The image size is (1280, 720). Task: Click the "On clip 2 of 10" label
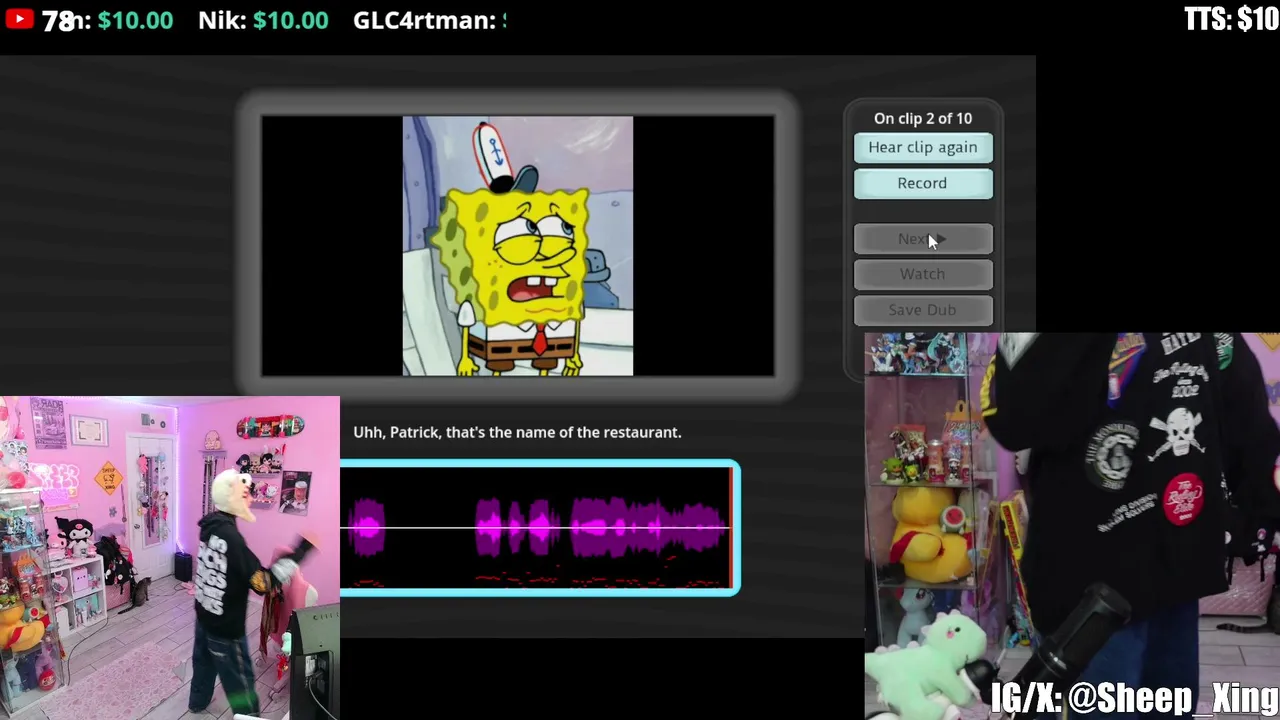923,118
